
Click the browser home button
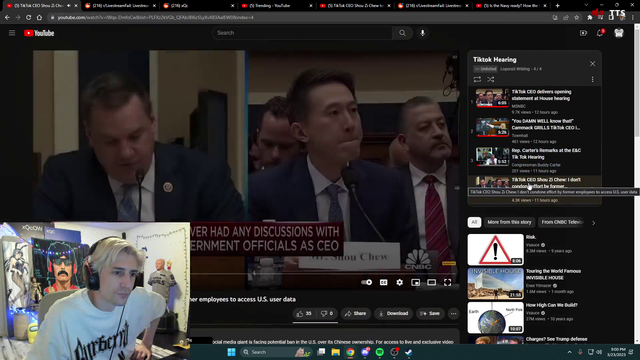click(39, 18)
